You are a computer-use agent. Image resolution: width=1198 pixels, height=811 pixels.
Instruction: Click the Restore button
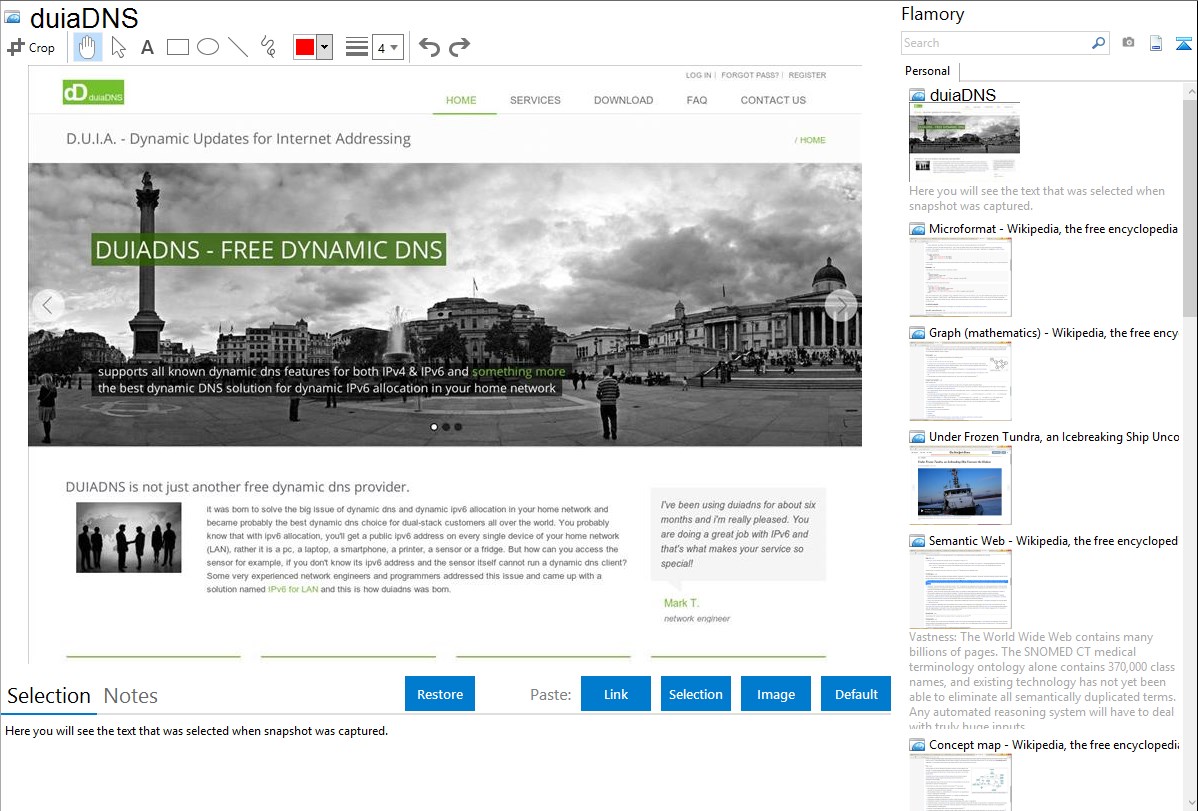(440, 693)
